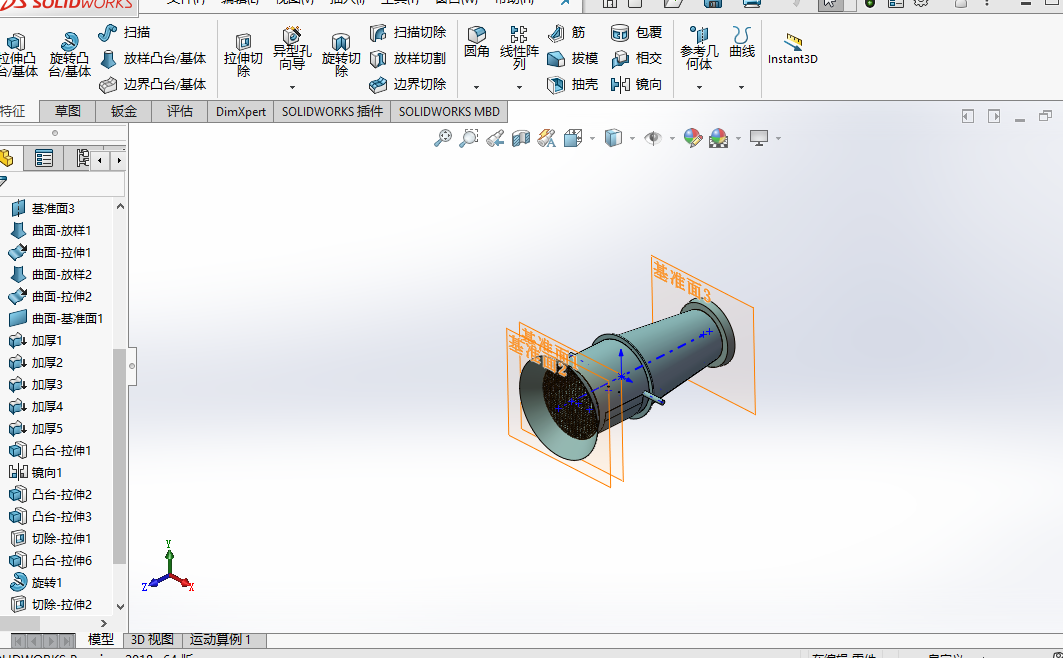Click the 抽壳 shell button
1063x658 pixels.
(x=573, y=85)
